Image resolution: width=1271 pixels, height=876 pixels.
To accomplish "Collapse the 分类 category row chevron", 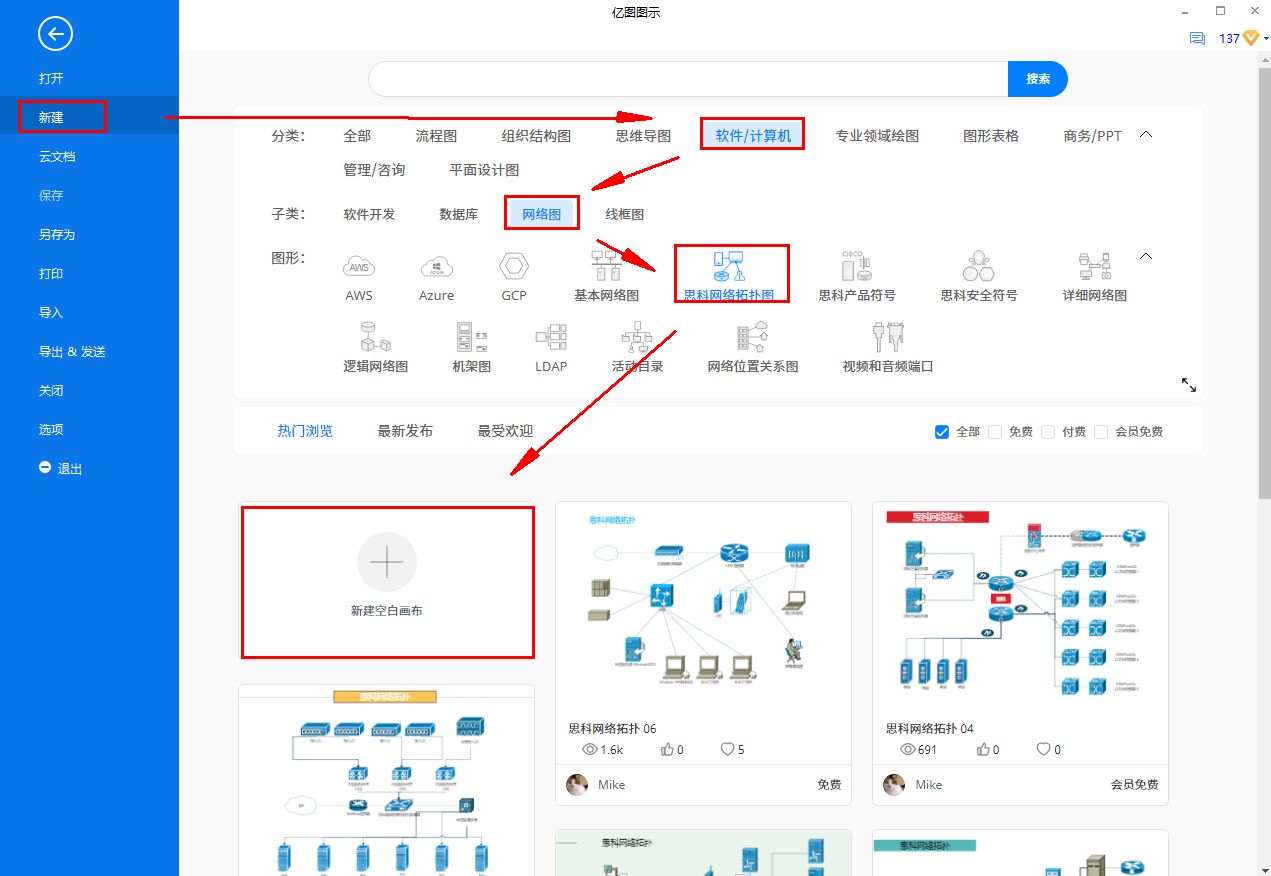I will click(x=1147, y=135).
